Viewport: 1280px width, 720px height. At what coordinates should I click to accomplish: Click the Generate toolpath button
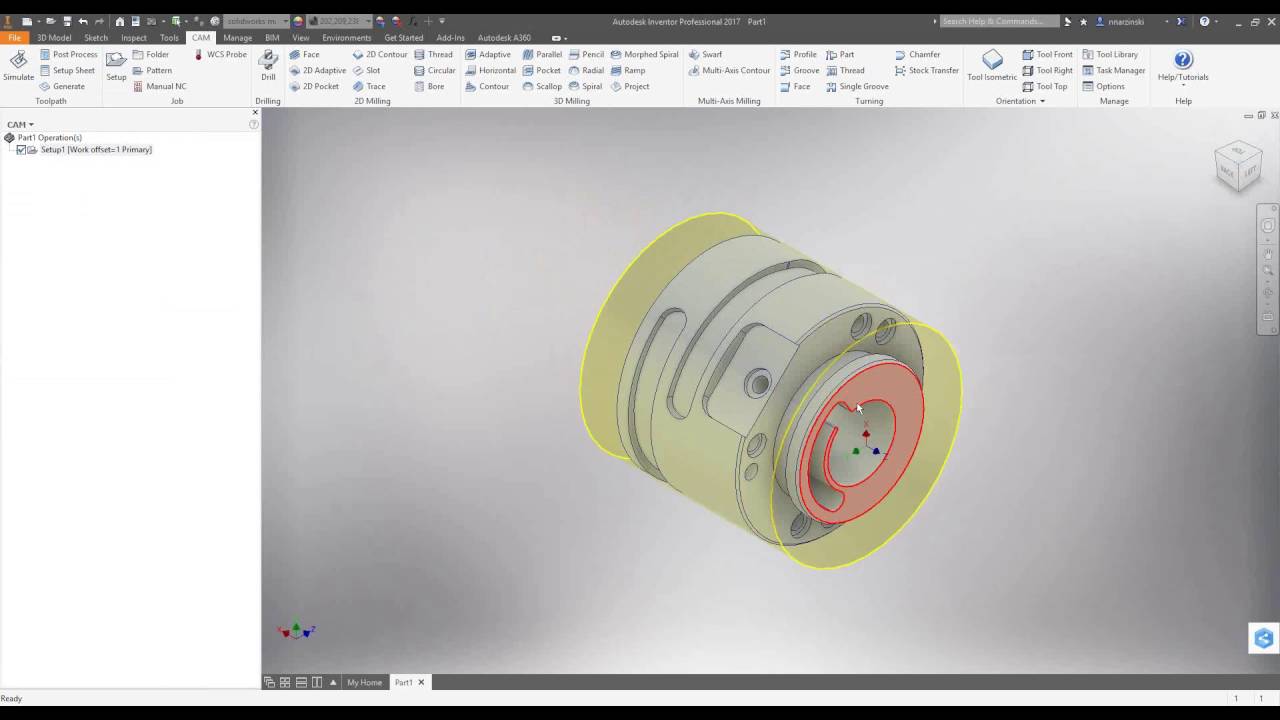62,86
